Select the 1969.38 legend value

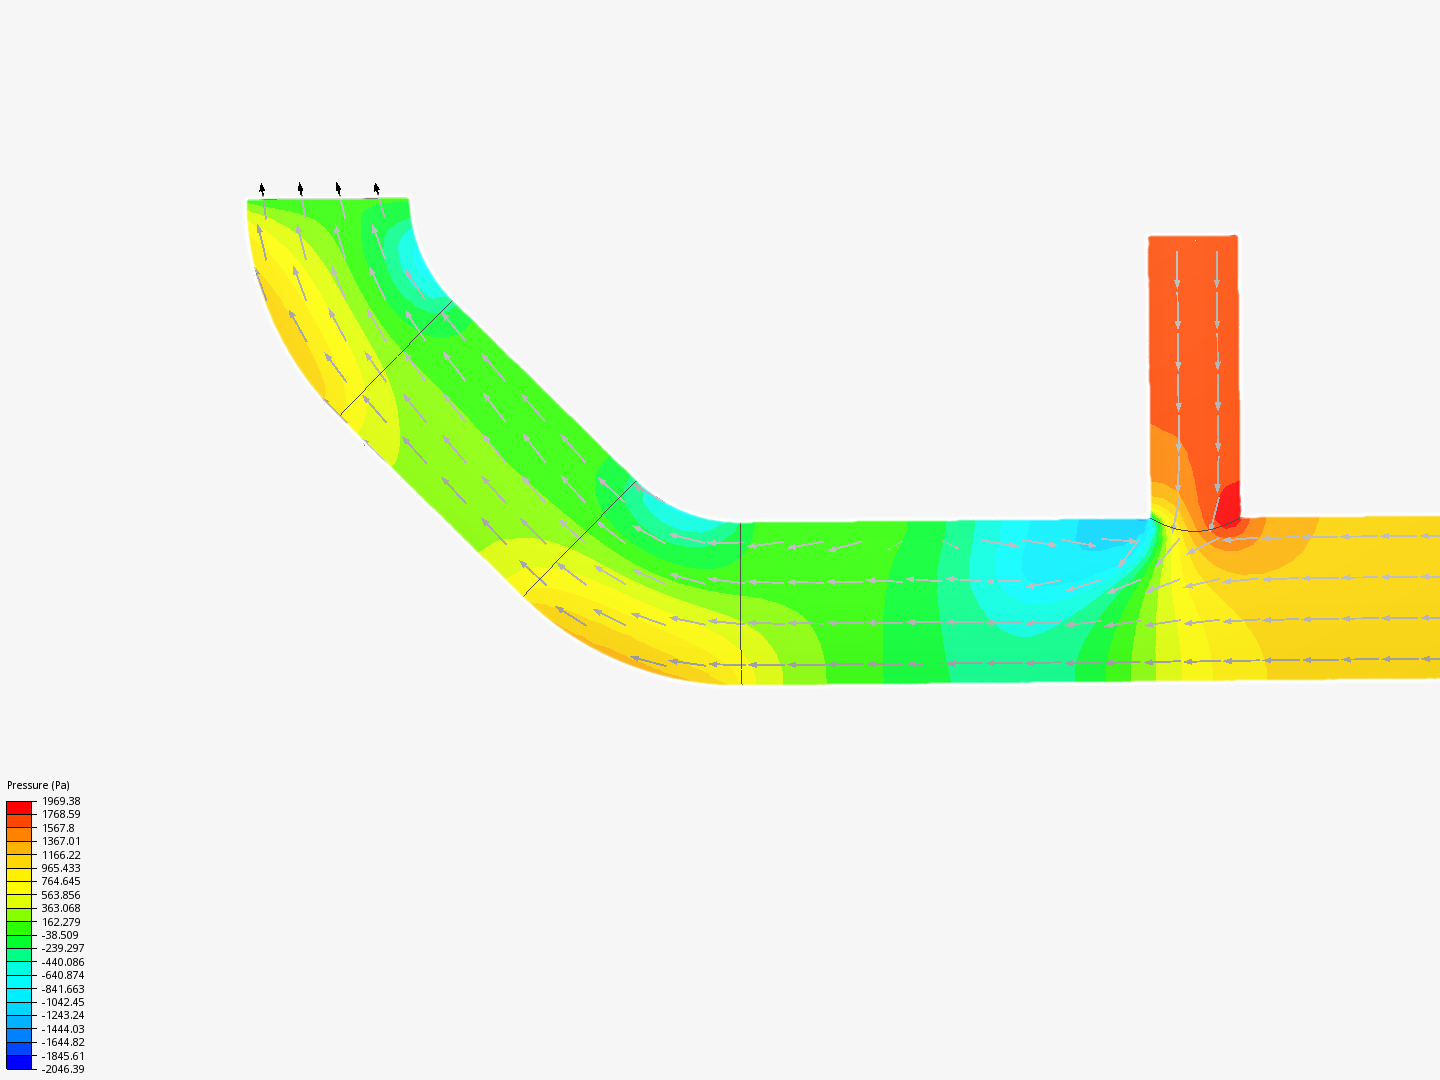tap(61, 801)
